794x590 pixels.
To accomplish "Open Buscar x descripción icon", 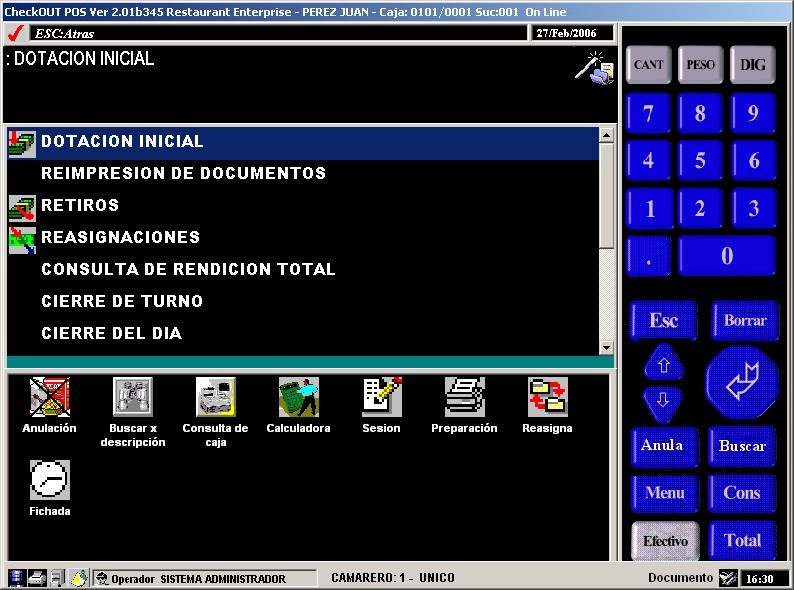I will [133, 397].
